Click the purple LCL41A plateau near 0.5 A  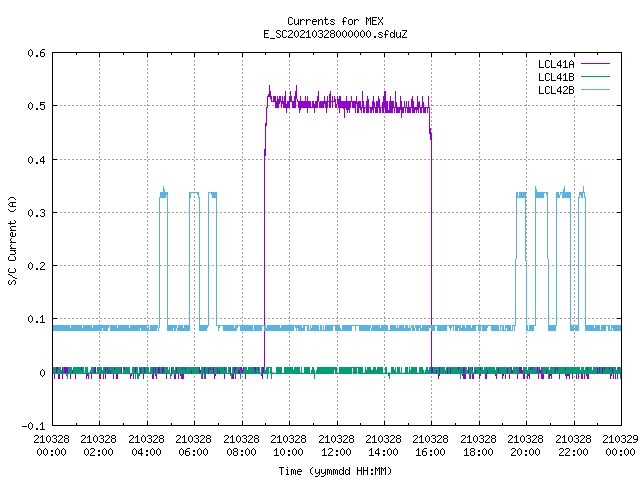tap(348, 104)
